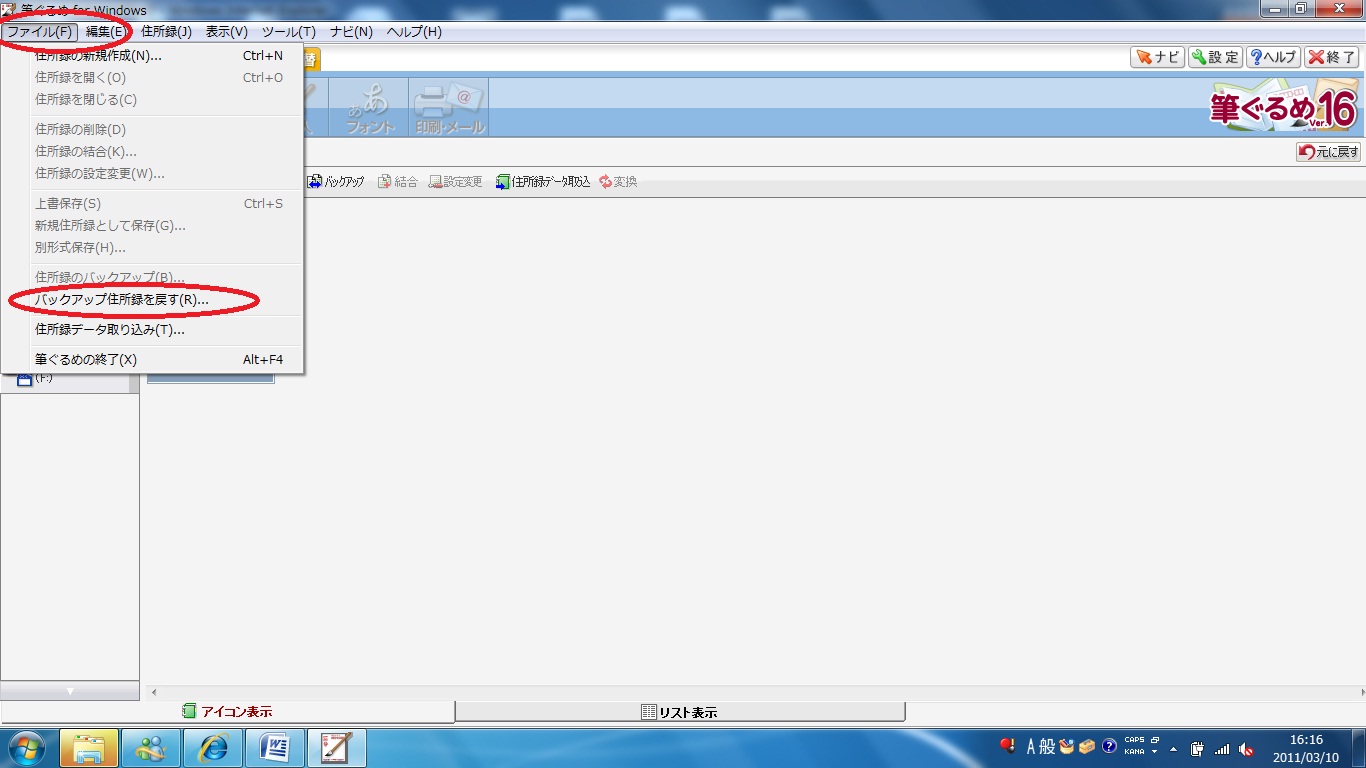Image resolution: width=1366 pixels, height=768 pixels.
Task: Choose 新規住所録として保存(G)... menu entry
Action: click(x=153, y=226)
